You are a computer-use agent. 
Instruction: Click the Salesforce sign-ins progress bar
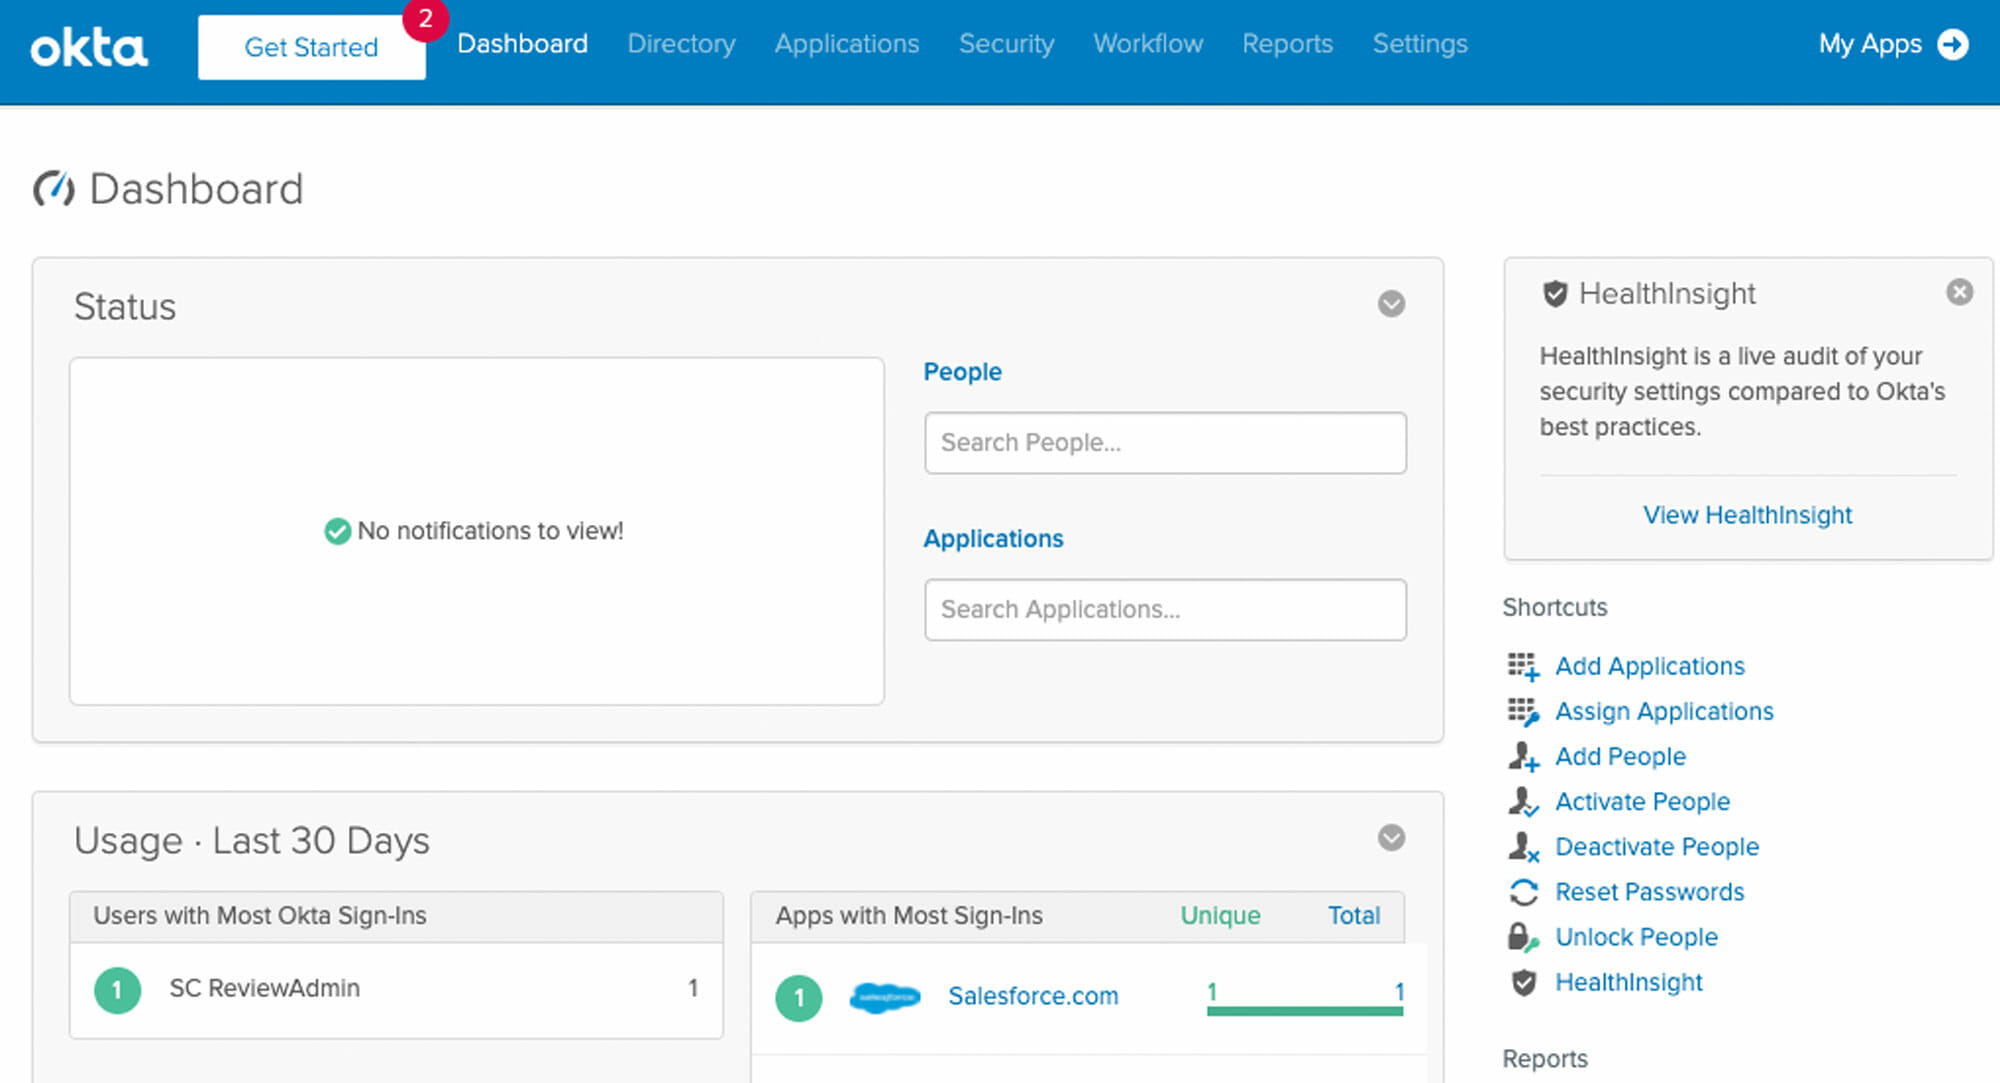(x=1304, y=1011)
